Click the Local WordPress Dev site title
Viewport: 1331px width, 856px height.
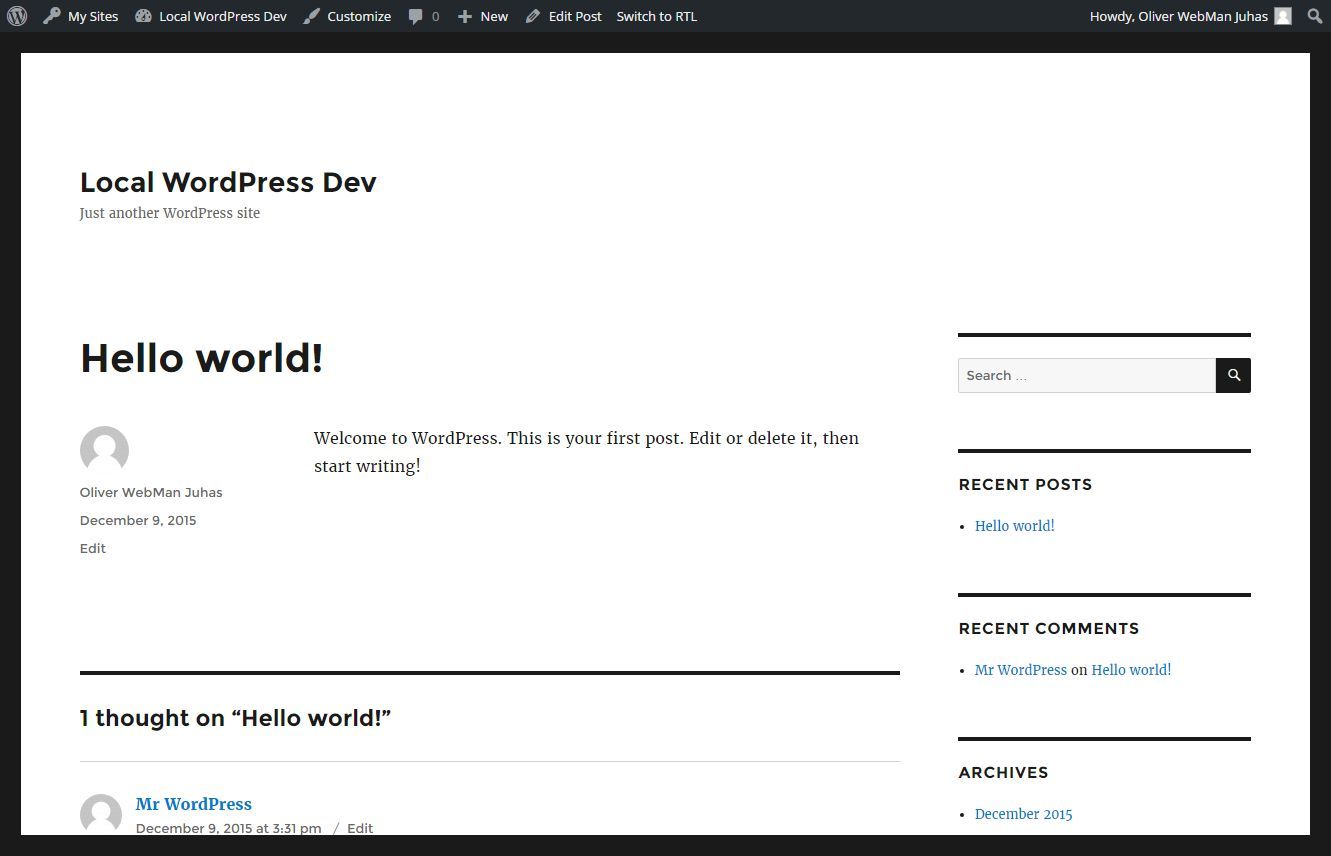(x=228, y=182)
